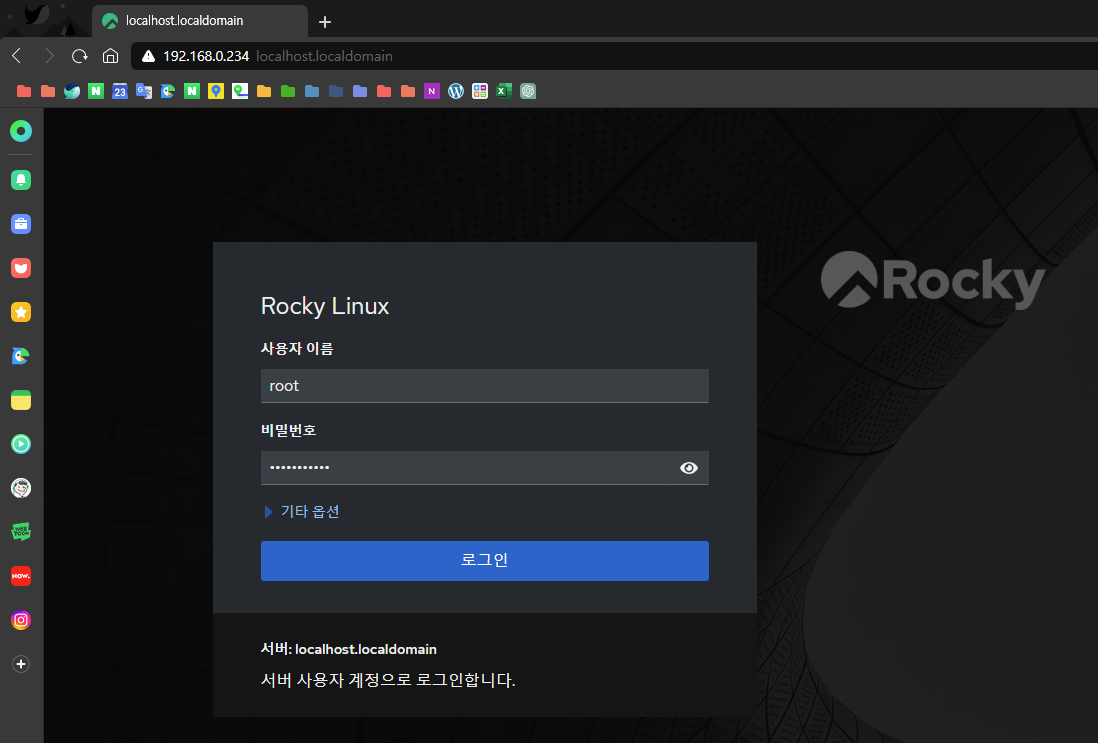Open the Papago parrot icon in left sidebar
The image size is (1098, 743).
click(21, 356)
